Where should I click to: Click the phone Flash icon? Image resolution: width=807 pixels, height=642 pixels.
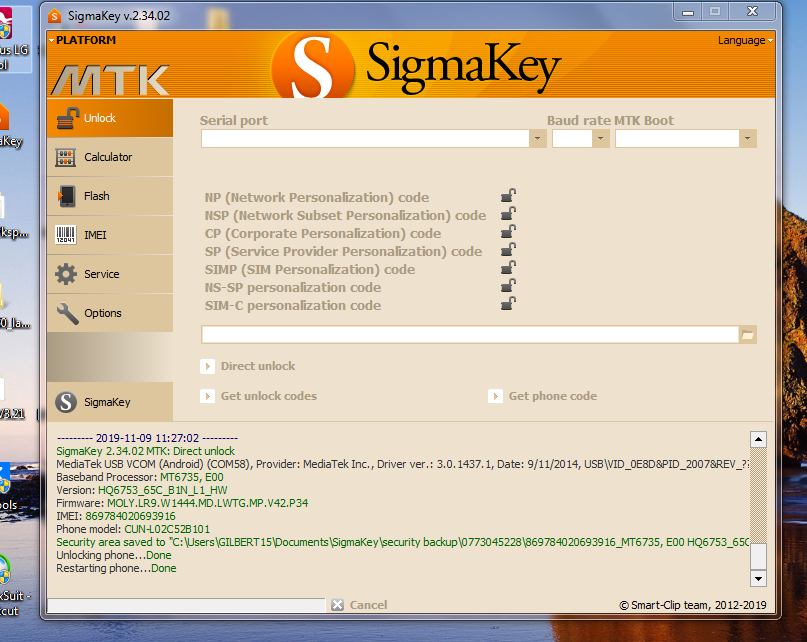(66, 196)
